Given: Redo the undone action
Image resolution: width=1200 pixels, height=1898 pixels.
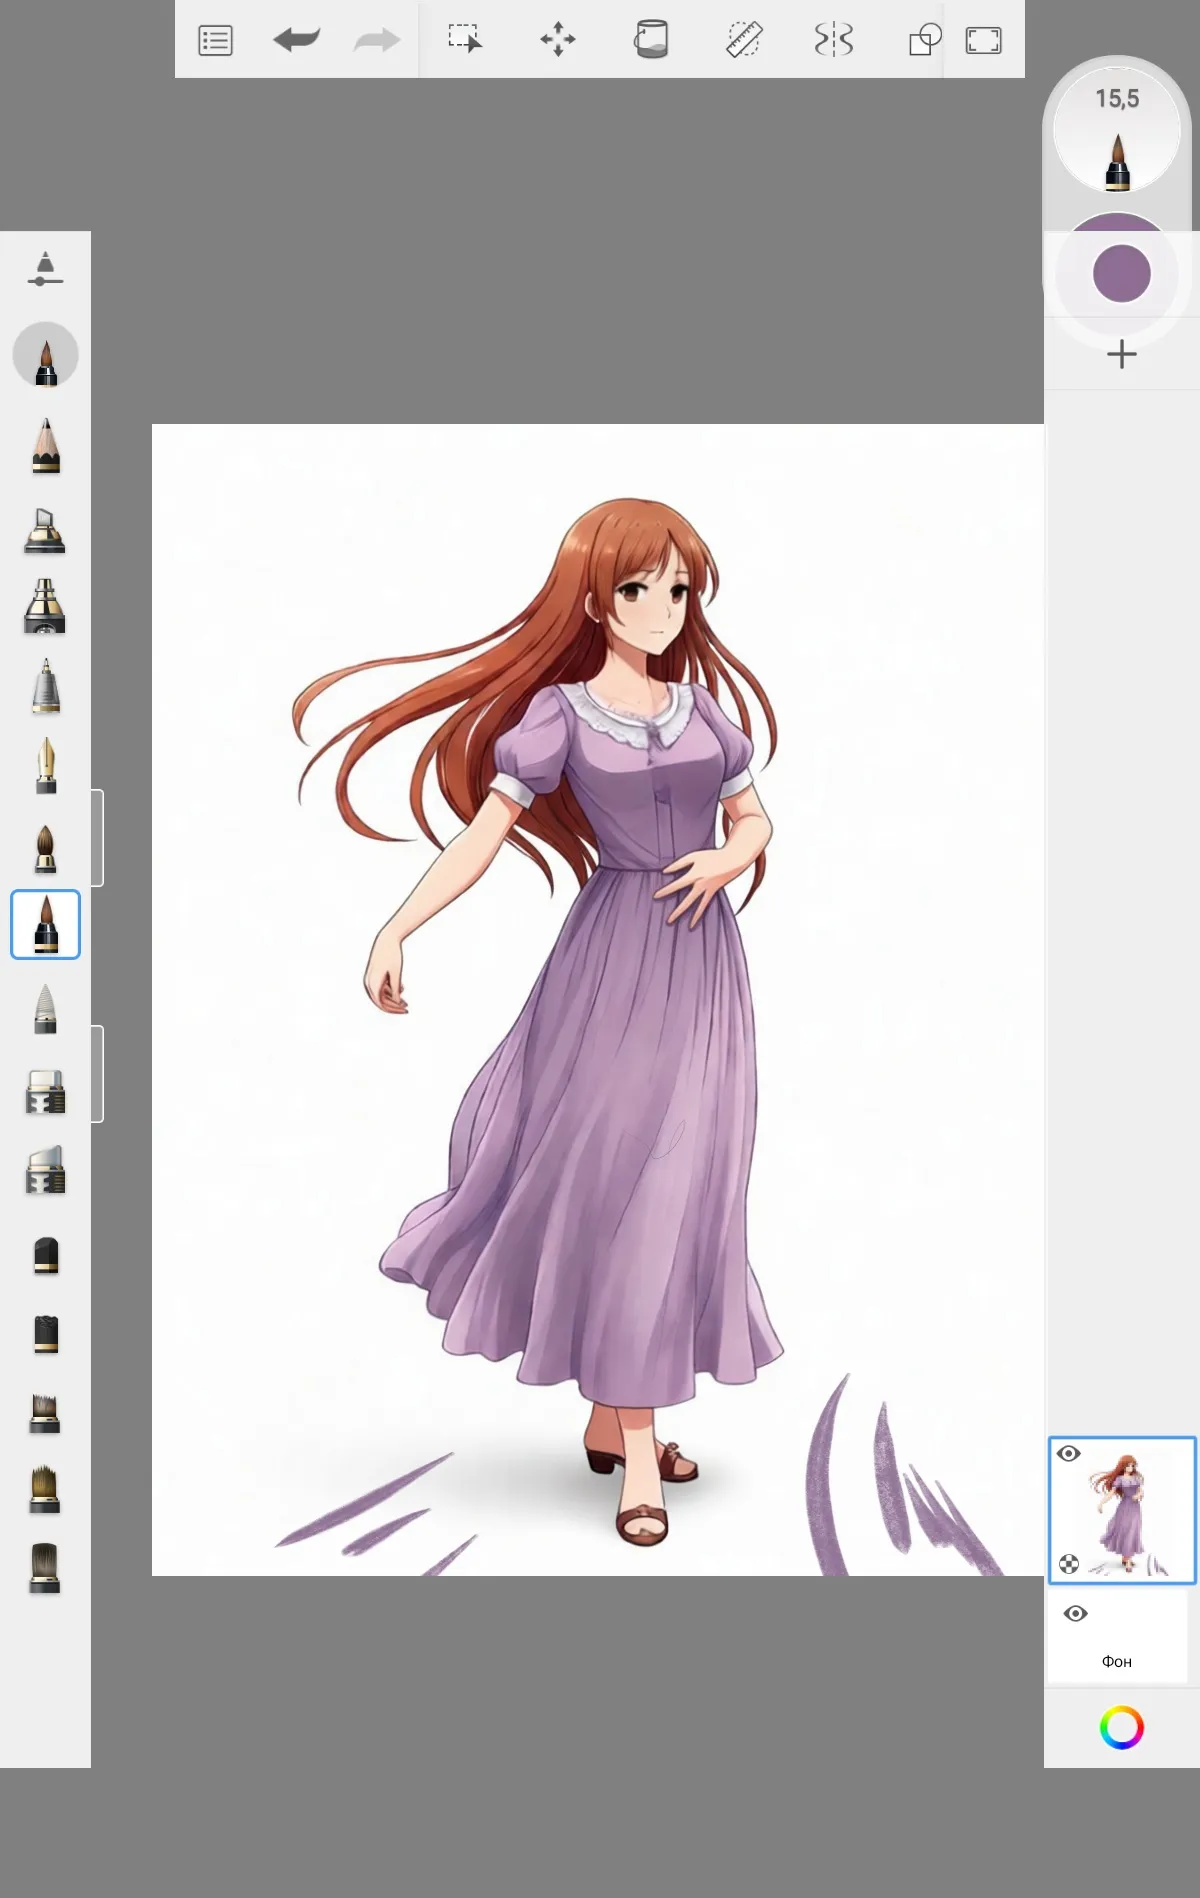Looking at the screenshot, I should pyautogui.click(x=377, y=40).
